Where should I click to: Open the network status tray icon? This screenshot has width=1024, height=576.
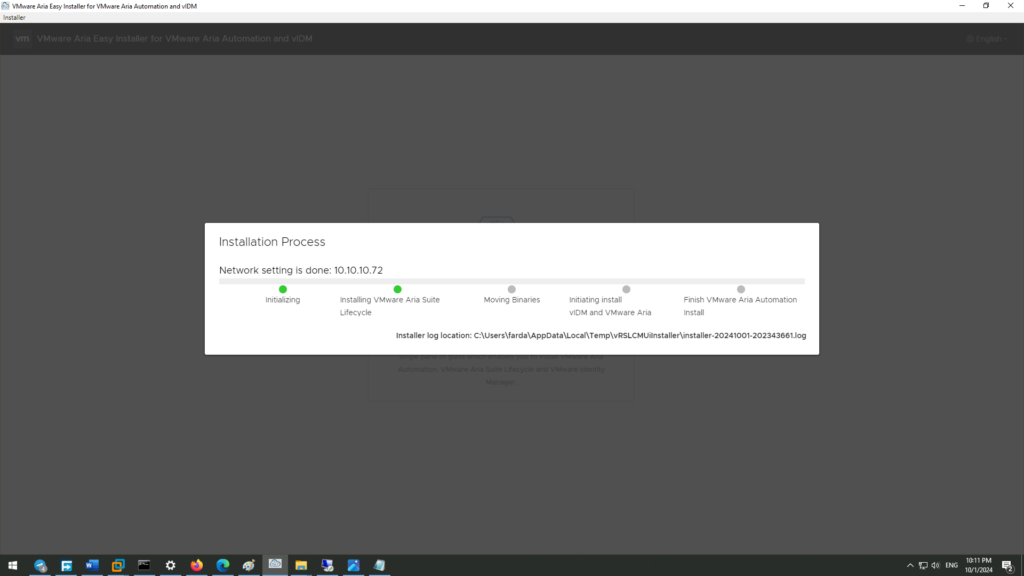[x=923, y=566]
